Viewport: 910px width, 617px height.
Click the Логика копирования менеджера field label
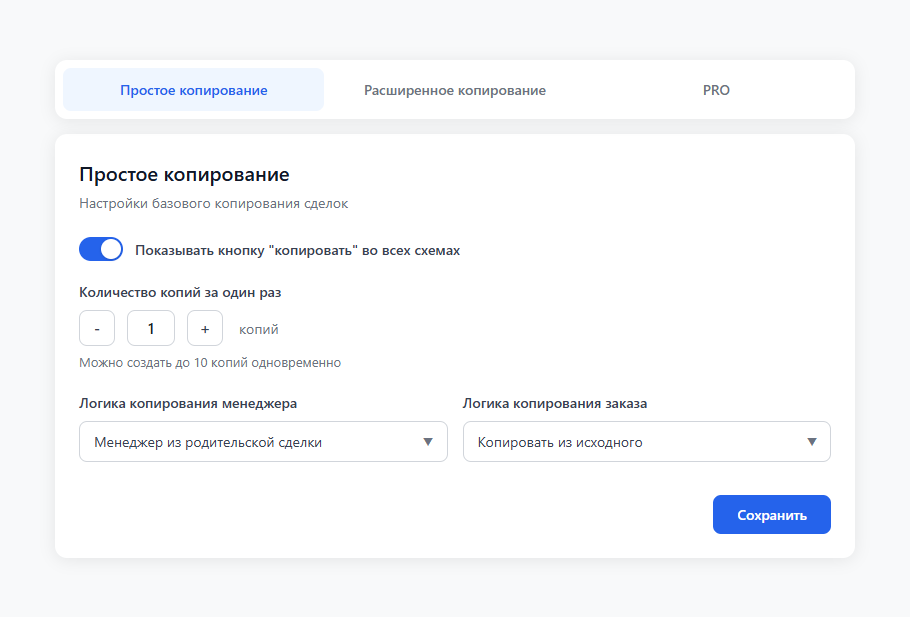(188, 404)
